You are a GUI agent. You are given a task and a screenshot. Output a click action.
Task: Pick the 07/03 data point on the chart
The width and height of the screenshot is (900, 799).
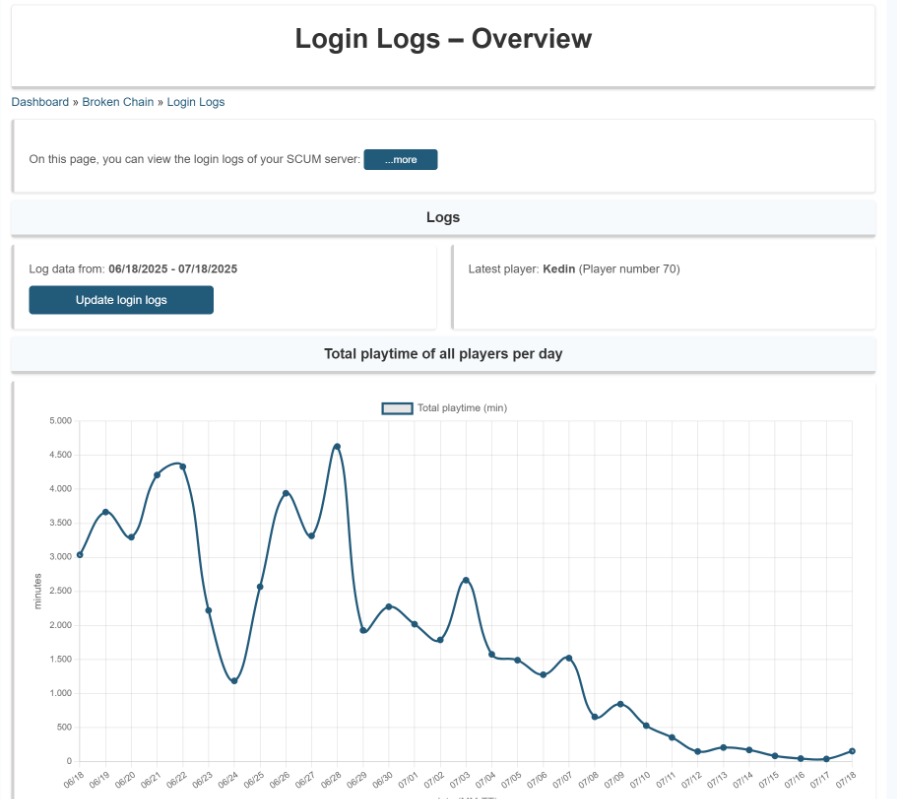pos(466,580)
